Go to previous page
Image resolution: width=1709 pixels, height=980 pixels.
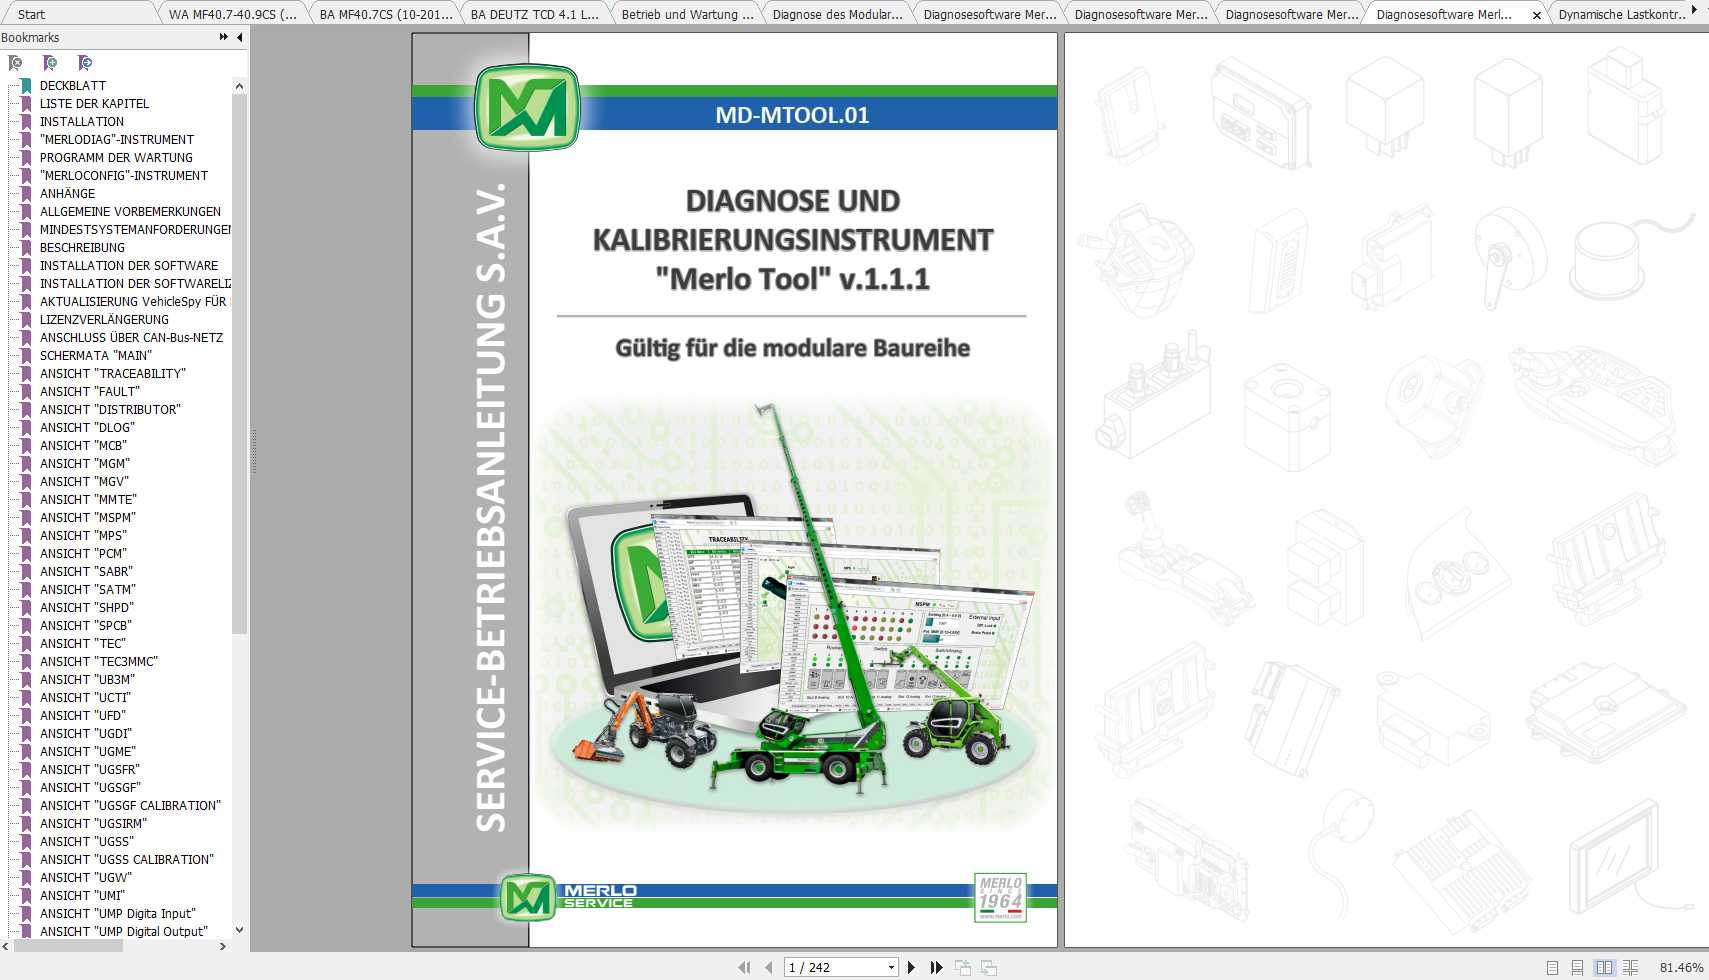[768, 967]
